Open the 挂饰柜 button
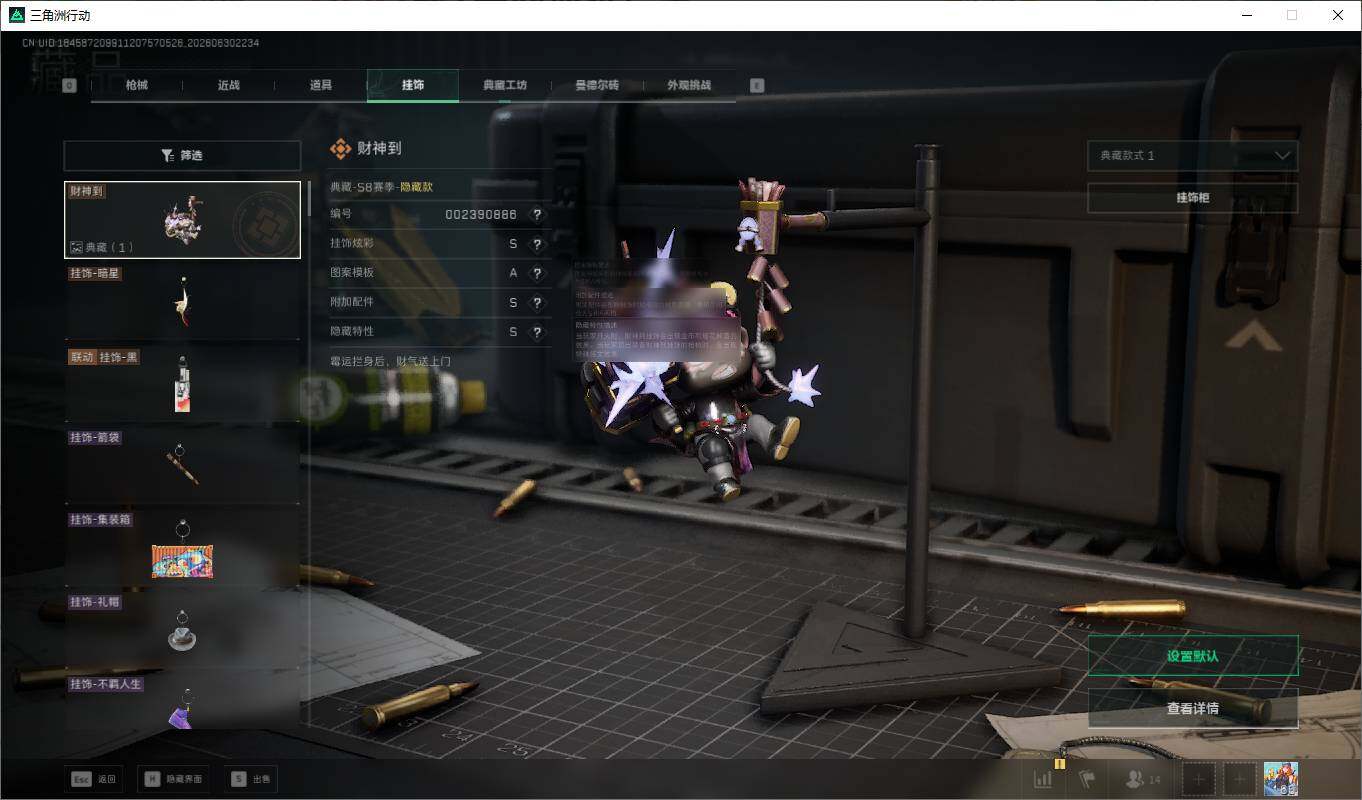1362x800 pixels. [x=1193, y=198]
